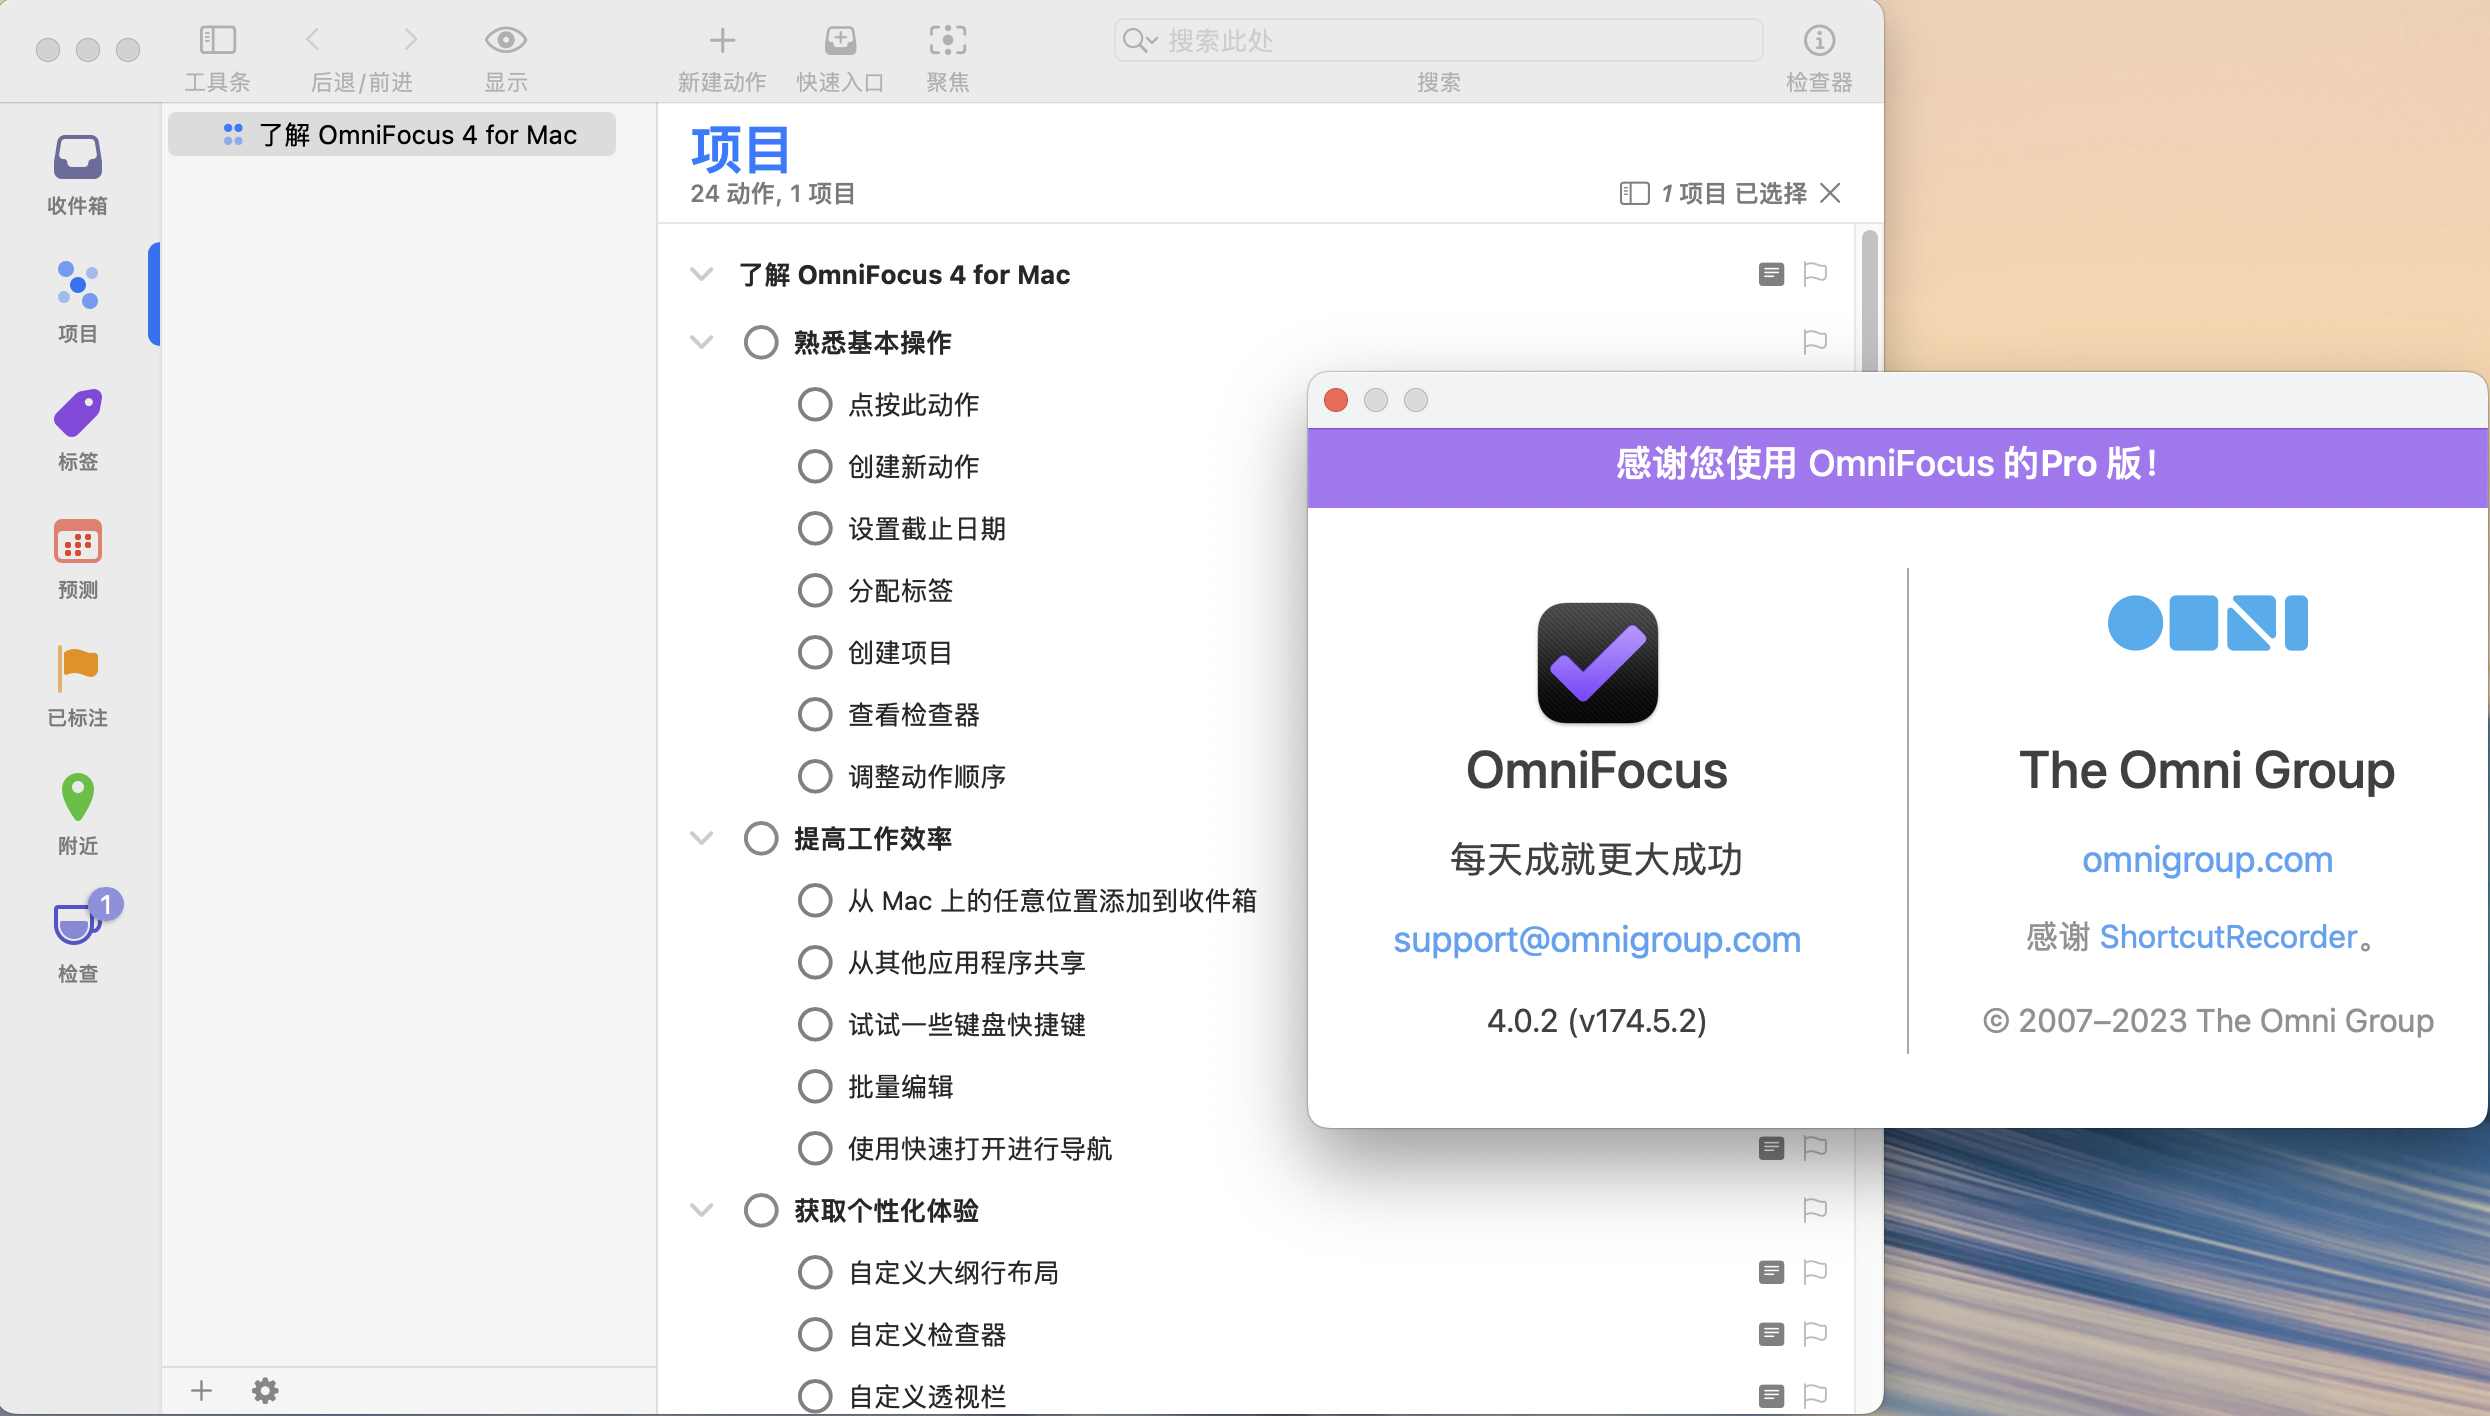Open the 标签 tags perspective
The width and height of the screenshot is (2490, 1416).
point(78,430)
